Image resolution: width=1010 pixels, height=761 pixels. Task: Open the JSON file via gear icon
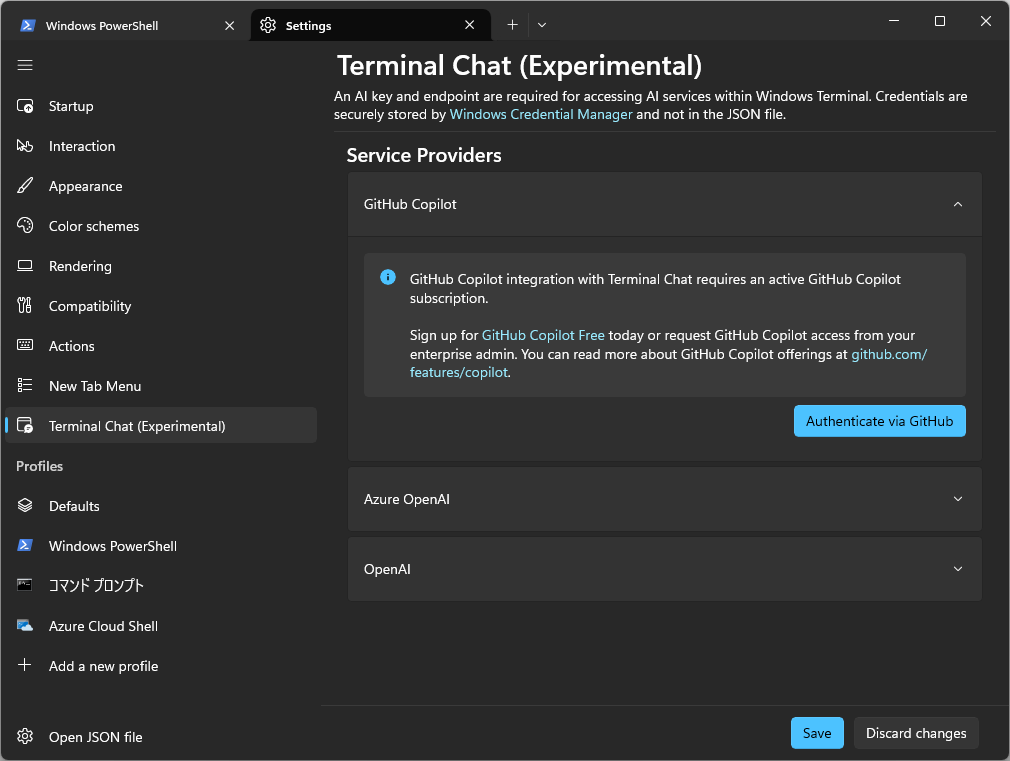25,737
